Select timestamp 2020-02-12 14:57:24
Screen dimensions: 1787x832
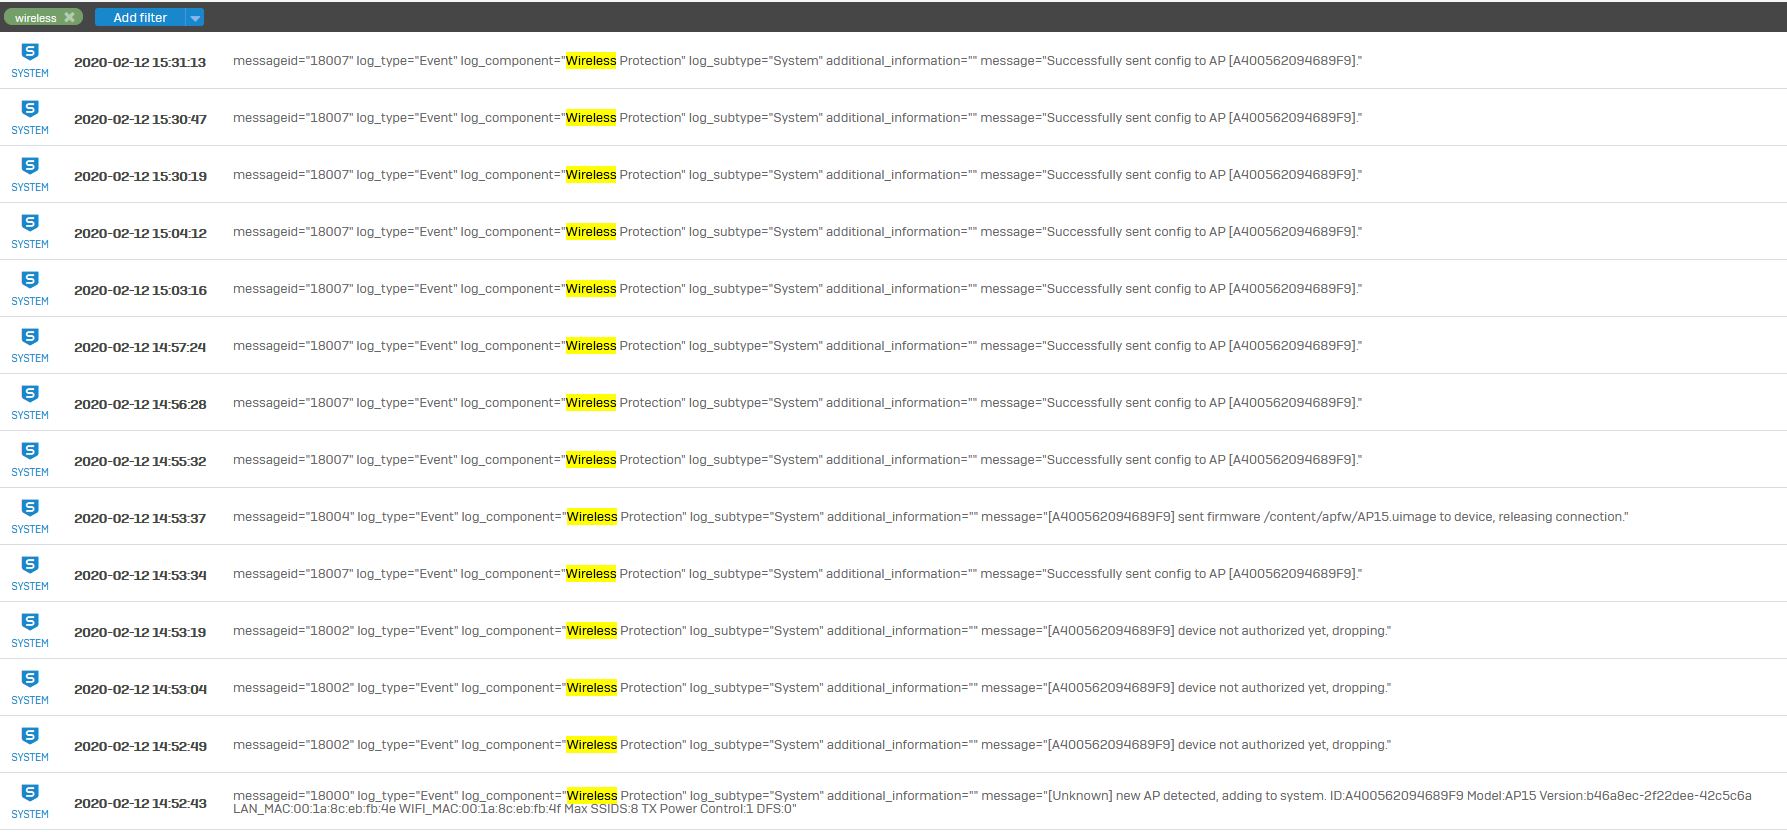click(x=140, y=347)
